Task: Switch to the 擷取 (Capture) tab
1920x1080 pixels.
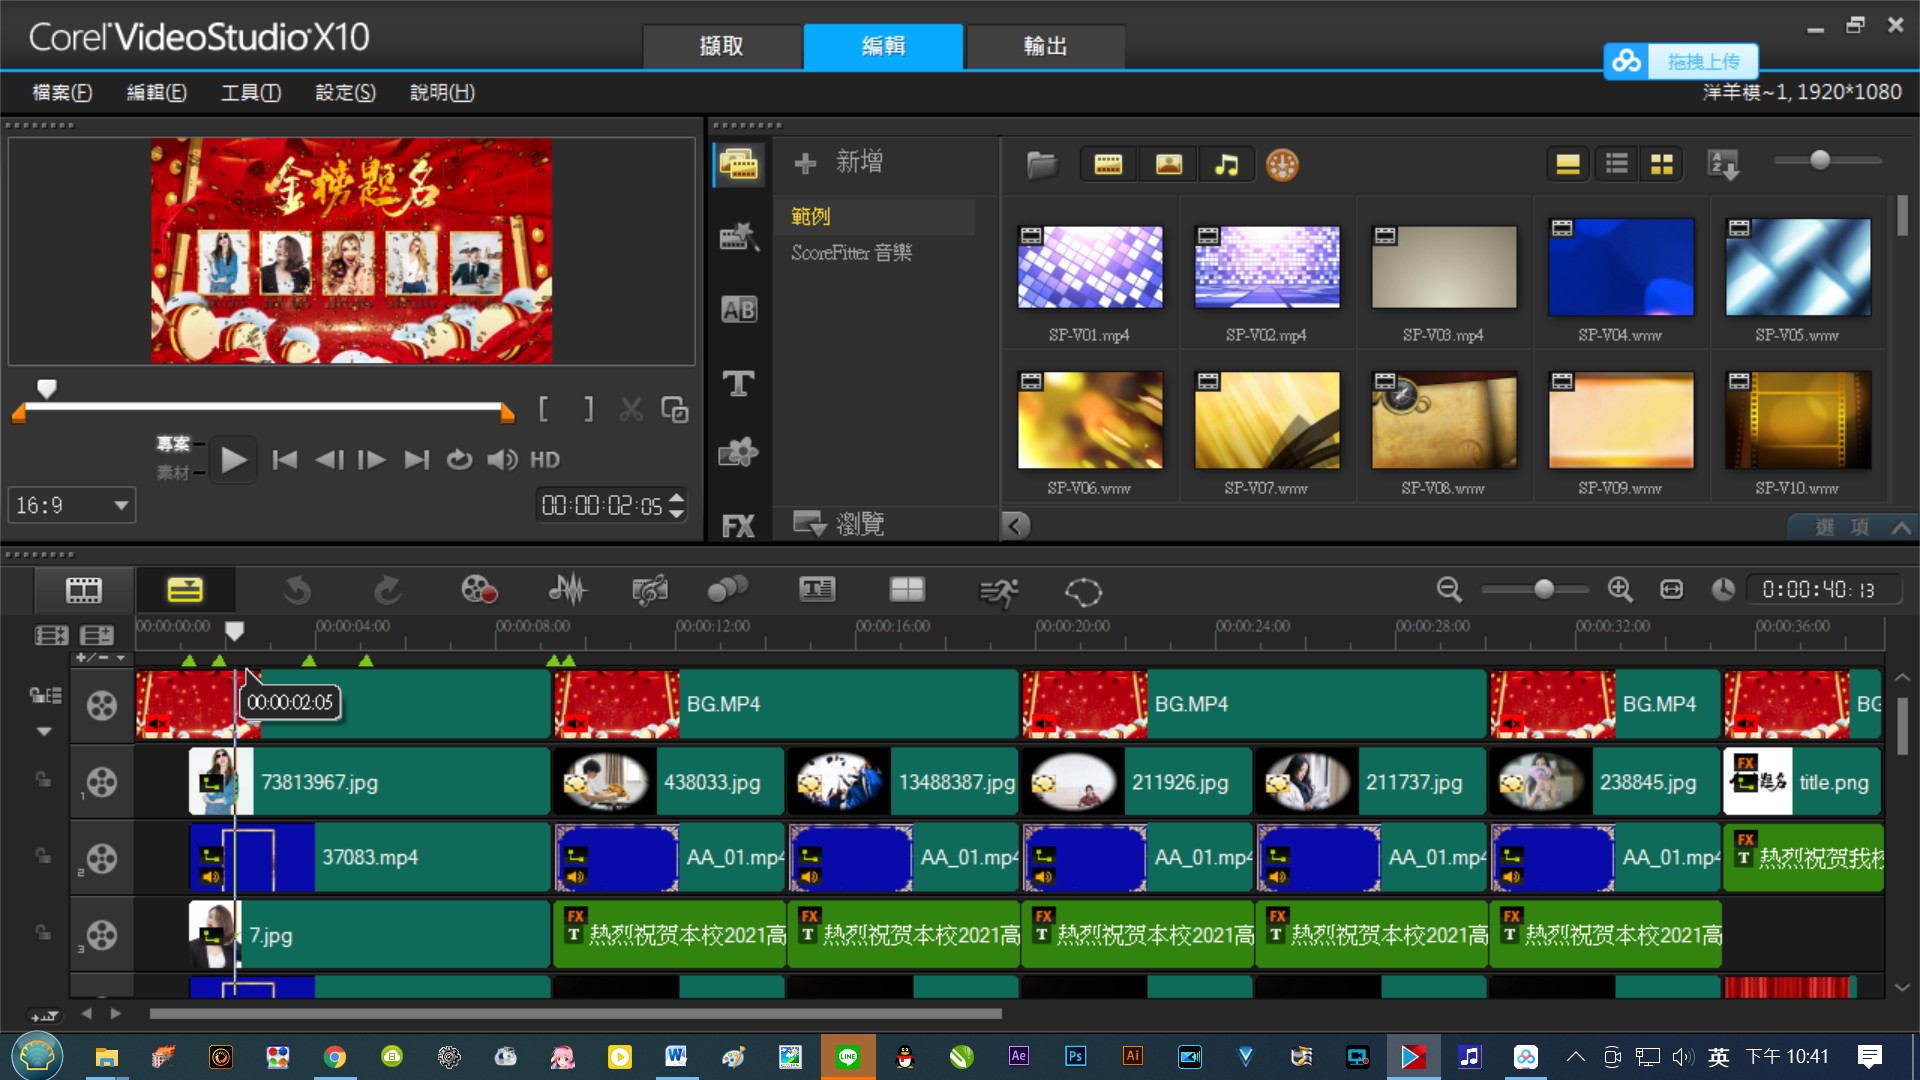Action: pyautogui.click(x=722, y=46)
